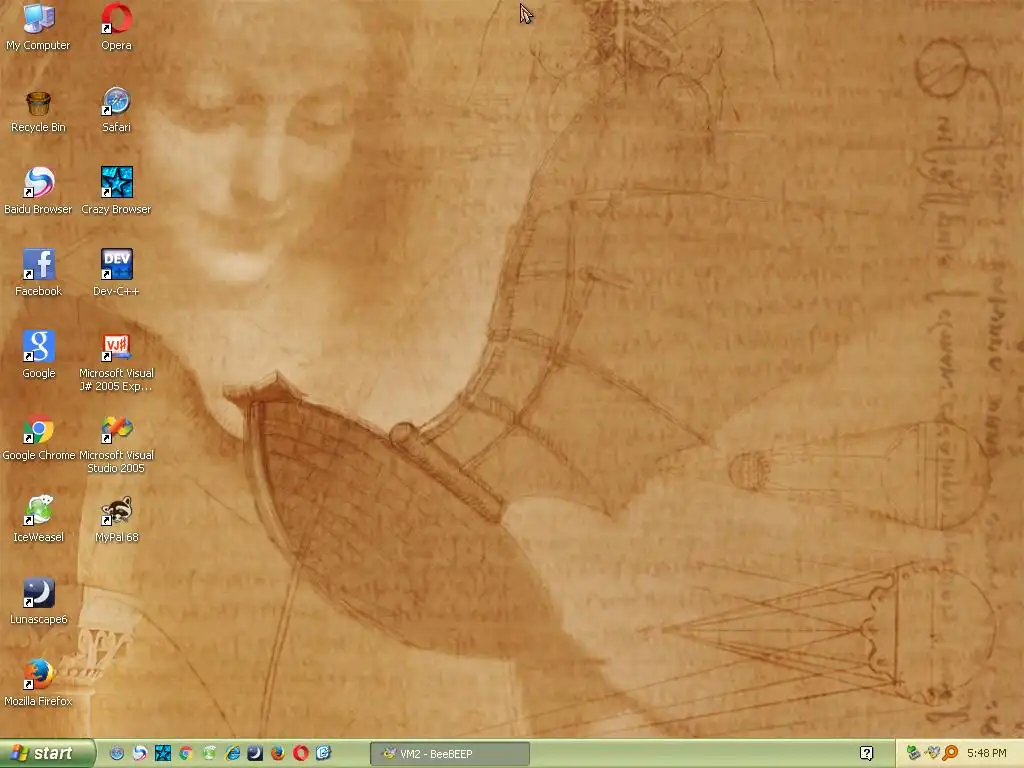Select the Mozilla Firefox desktop shortcut
The image size is (1024, 768).
tap(39, 682)
